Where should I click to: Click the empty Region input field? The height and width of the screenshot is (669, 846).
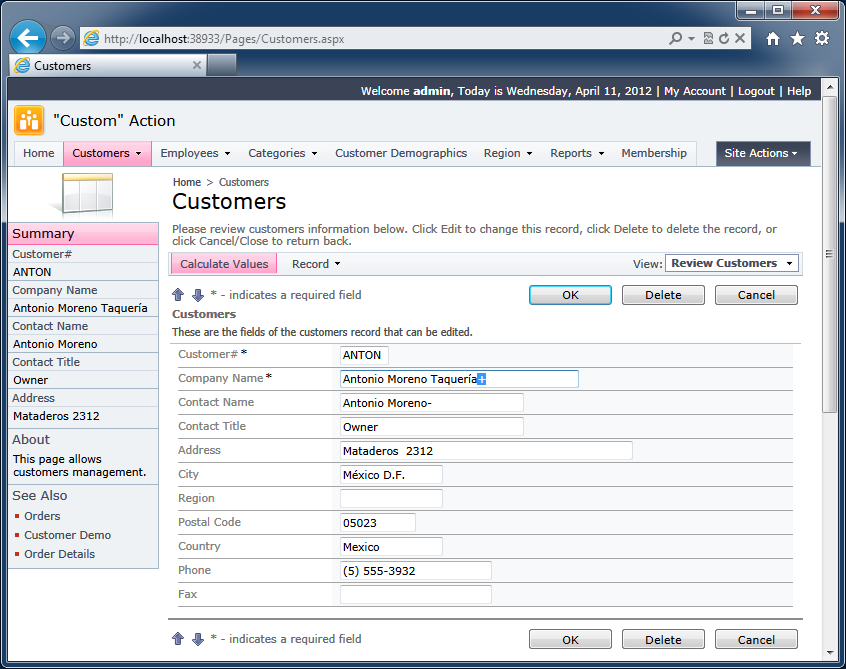(391, 499)
